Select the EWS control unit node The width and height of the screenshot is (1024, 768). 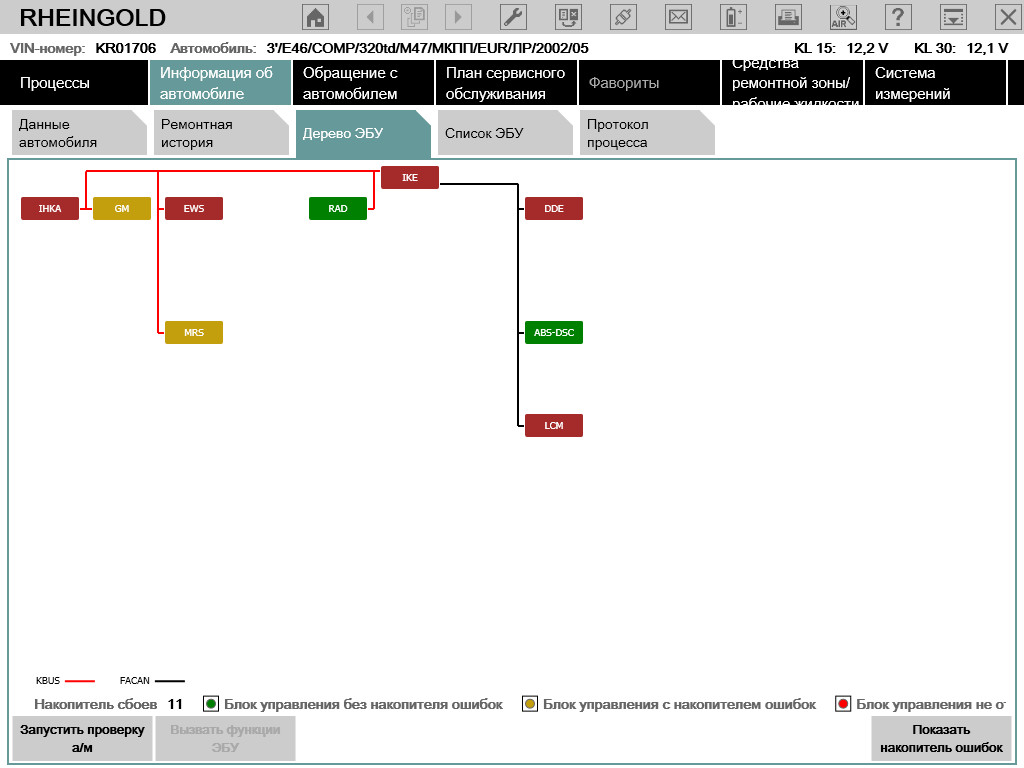[x=194, y=208]
